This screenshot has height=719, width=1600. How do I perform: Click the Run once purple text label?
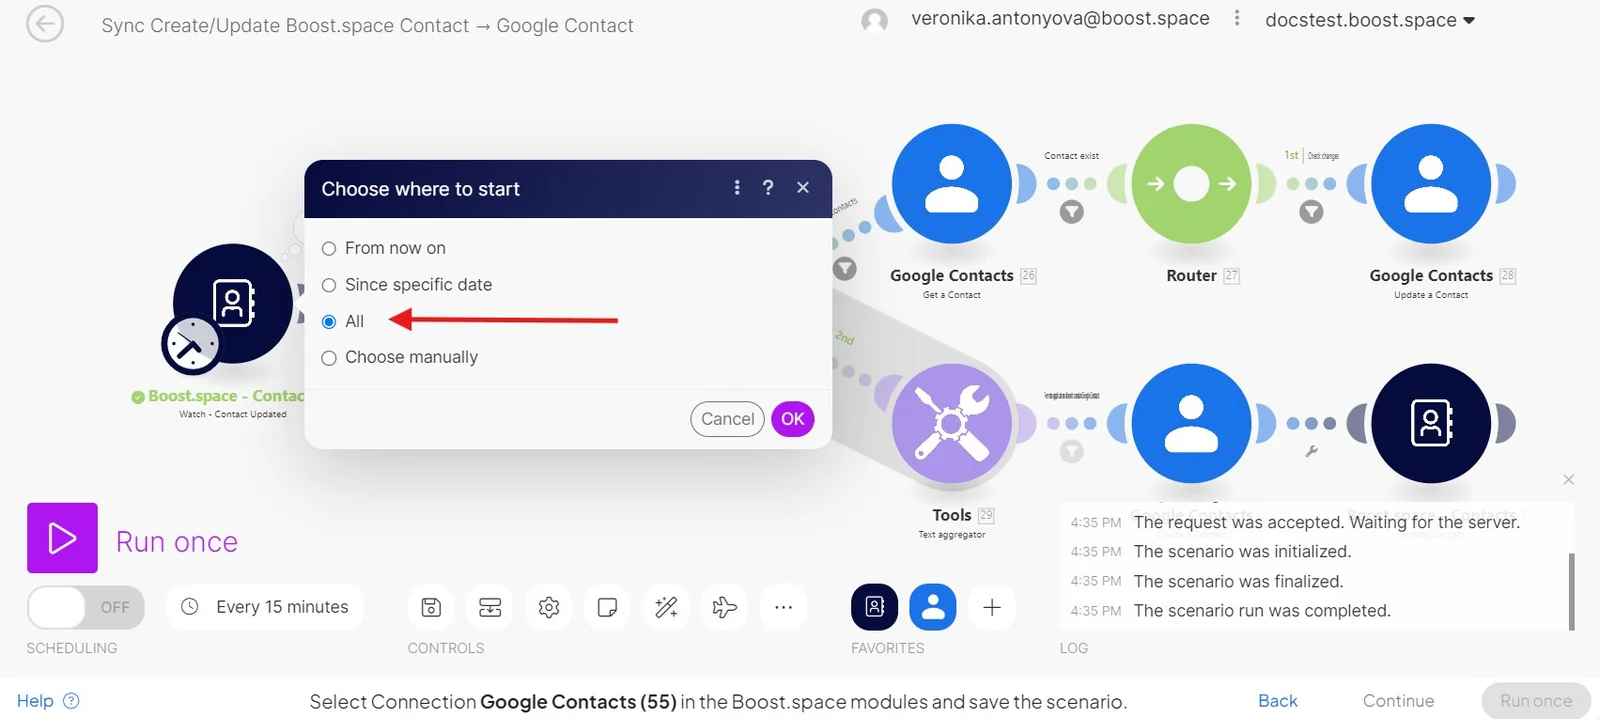click(x=177, y=542)
